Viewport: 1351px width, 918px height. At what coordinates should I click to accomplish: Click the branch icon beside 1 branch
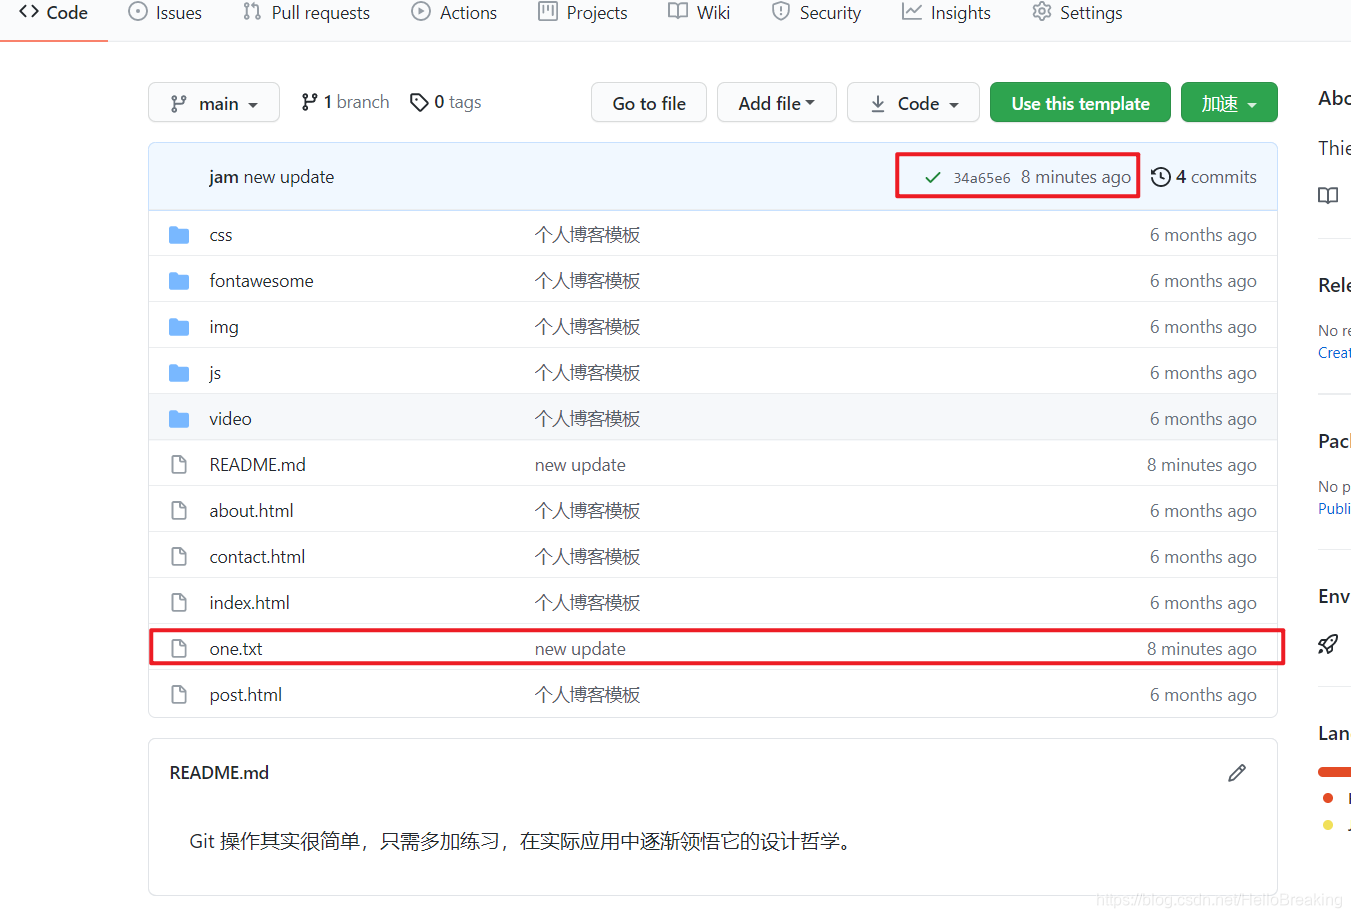point(309,102)
